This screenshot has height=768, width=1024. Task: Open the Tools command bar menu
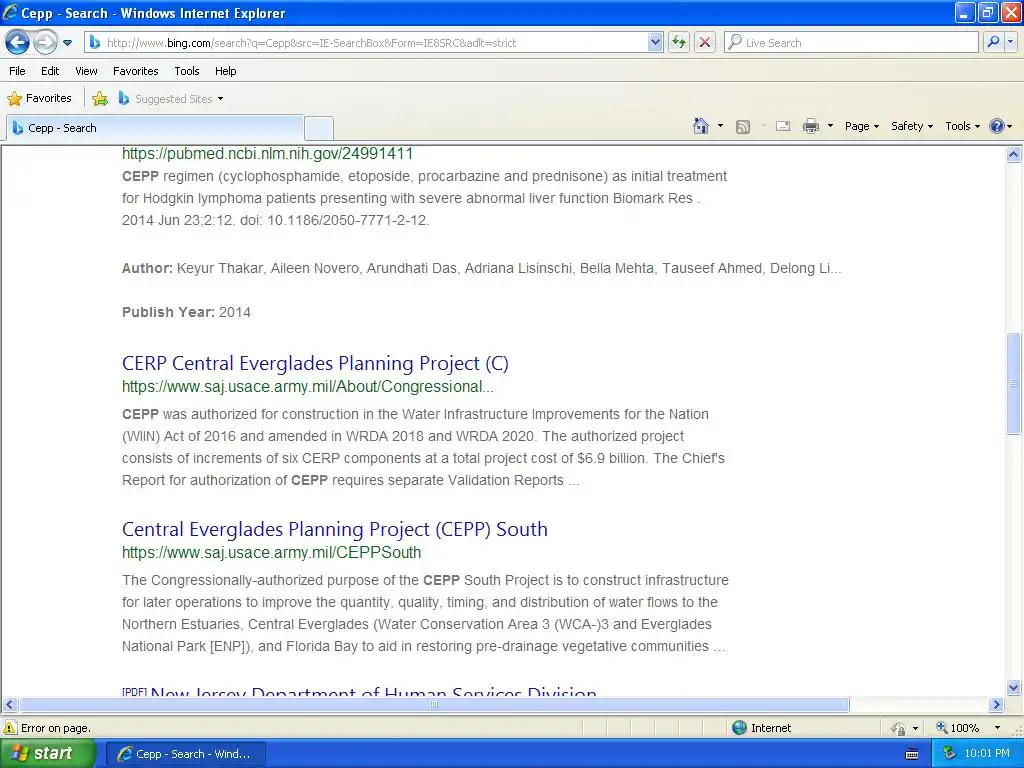962,126
